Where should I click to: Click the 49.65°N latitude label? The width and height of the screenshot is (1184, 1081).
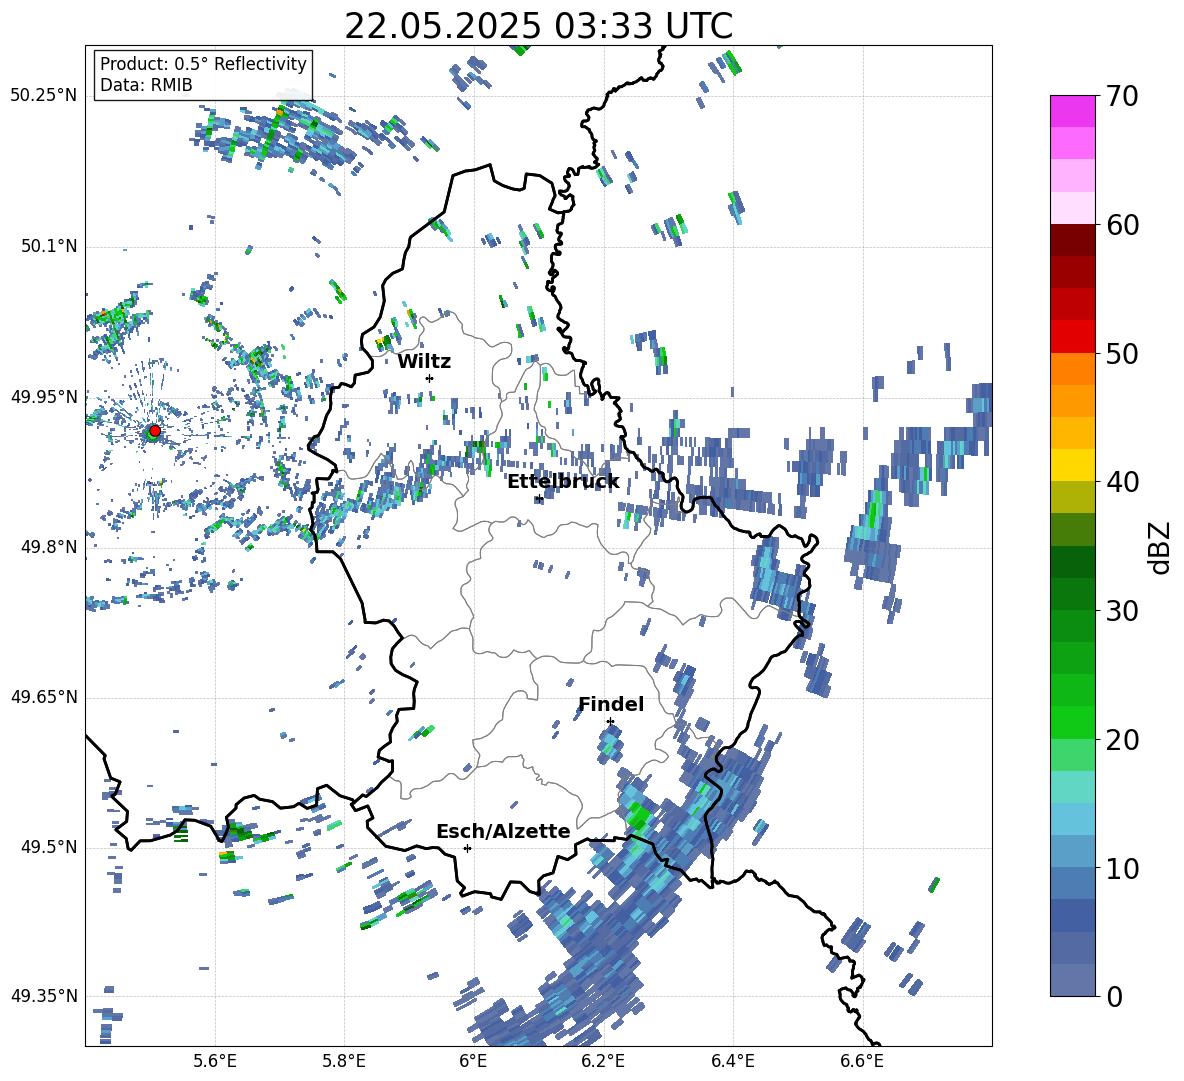click(x=44, y=698)
